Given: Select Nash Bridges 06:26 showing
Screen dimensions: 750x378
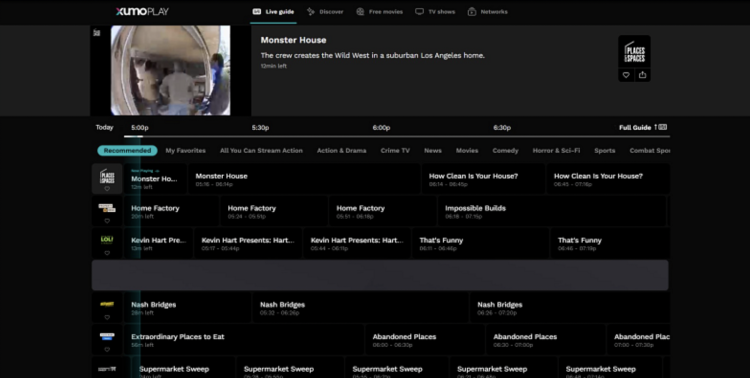Looking at the screenshot, I should pyautogui.click(x=570, y=308).
